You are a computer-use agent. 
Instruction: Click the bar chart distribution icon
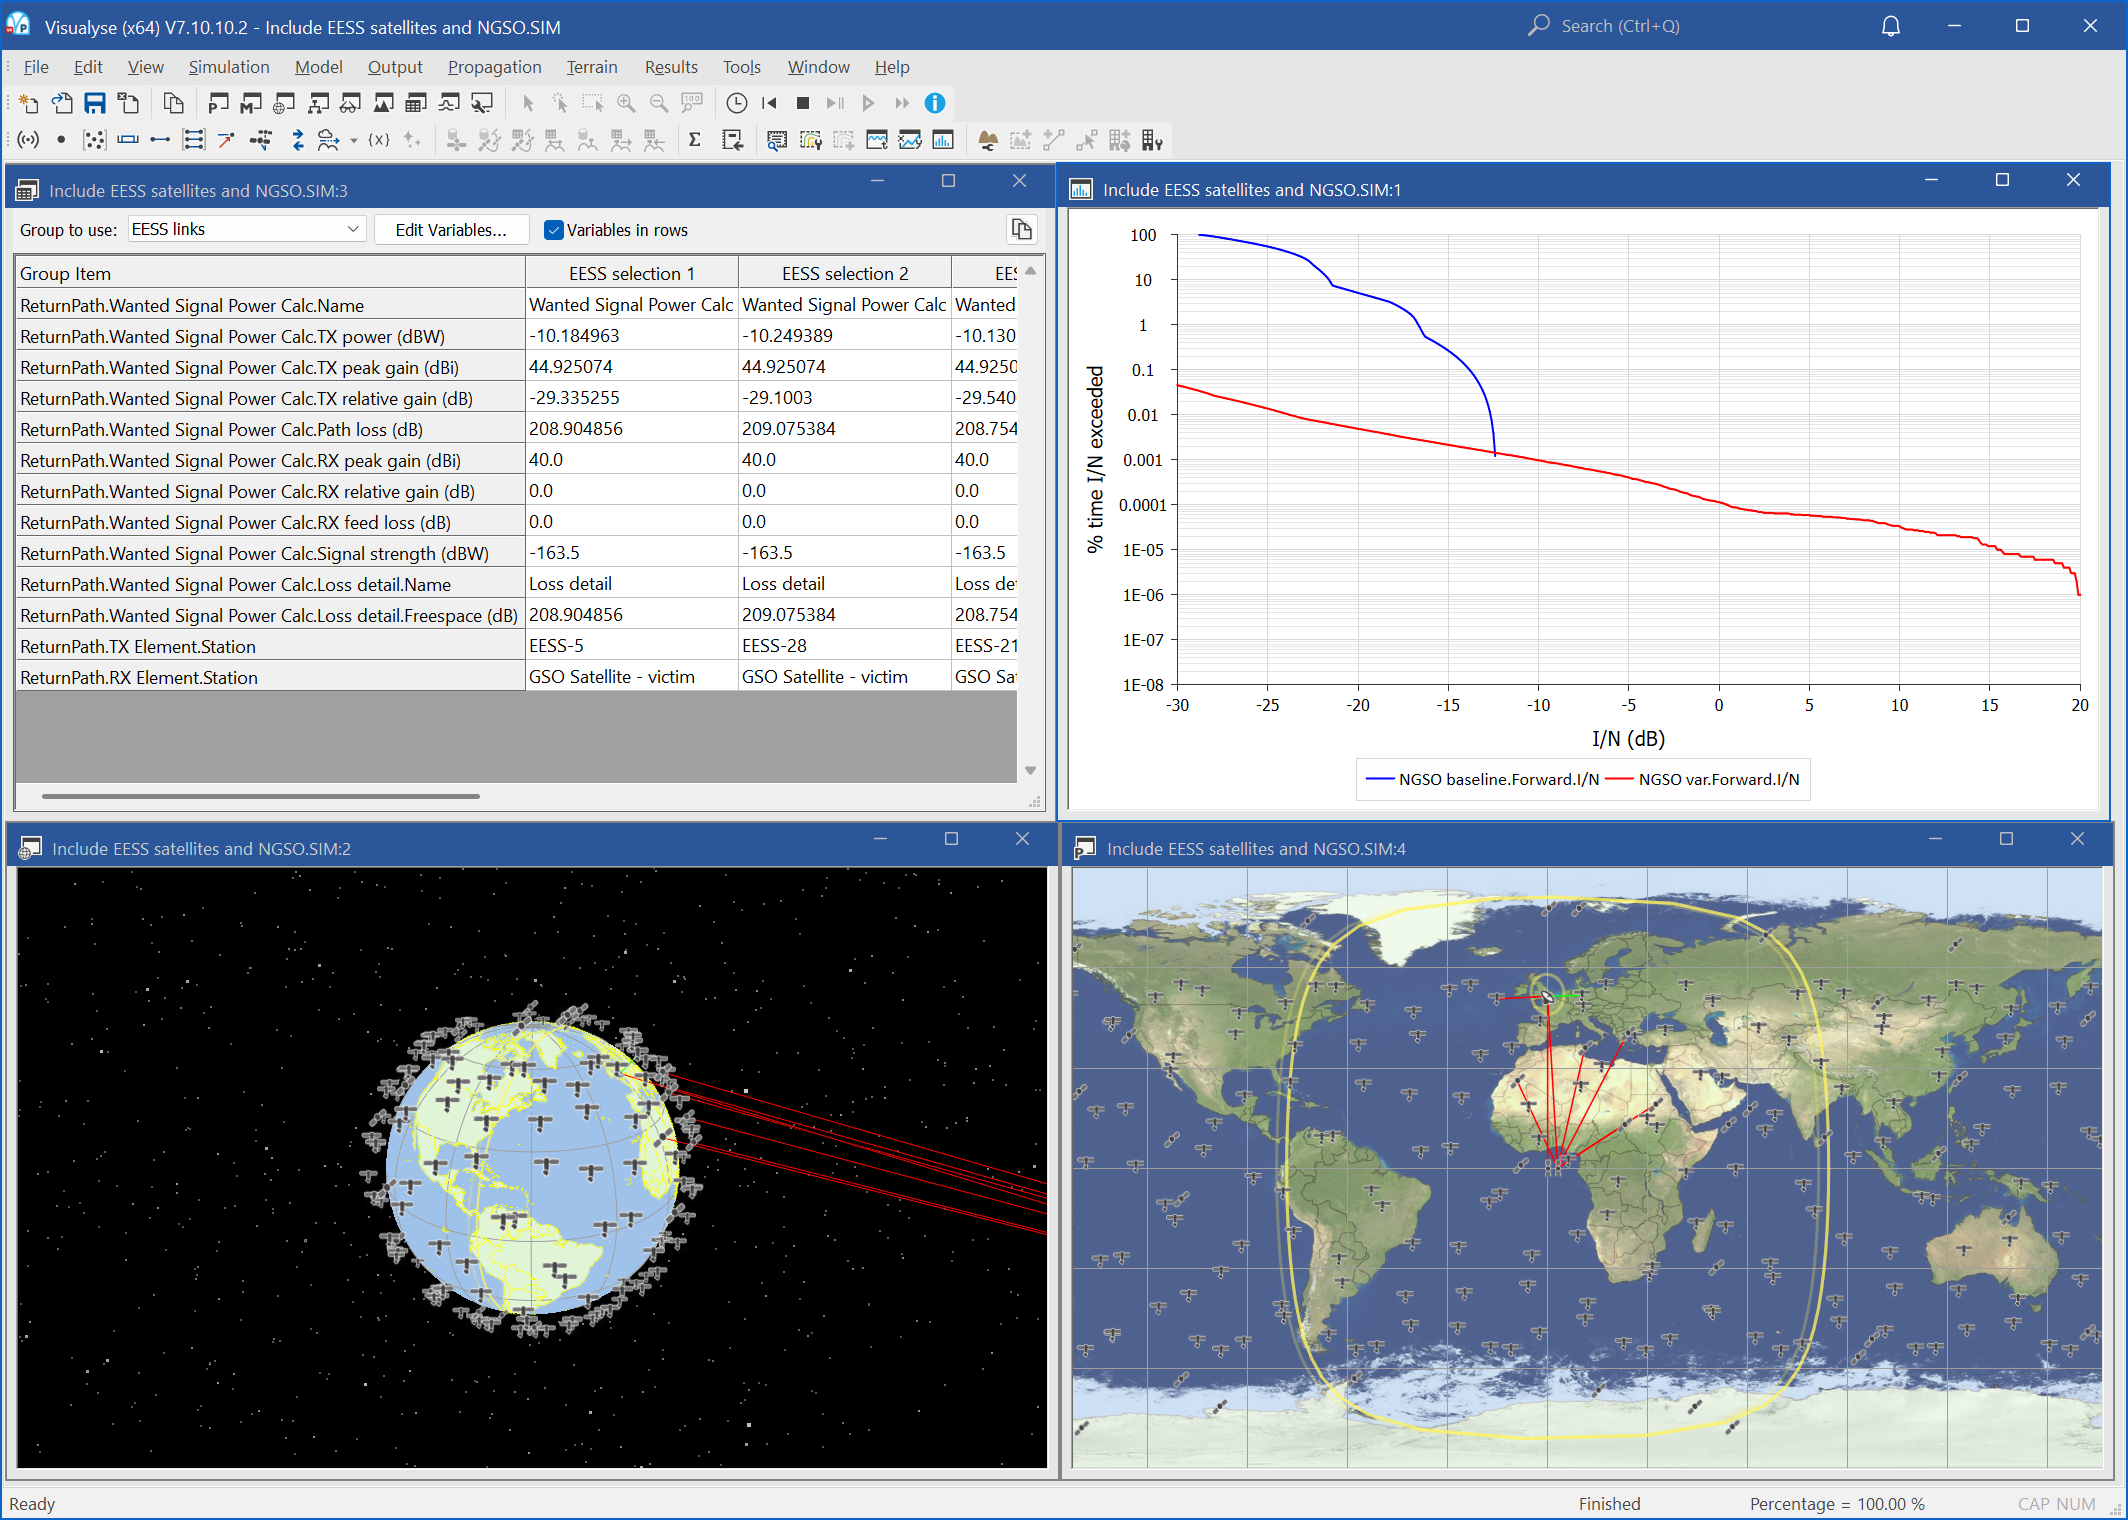pyautogui.click(x=943, y=140)
